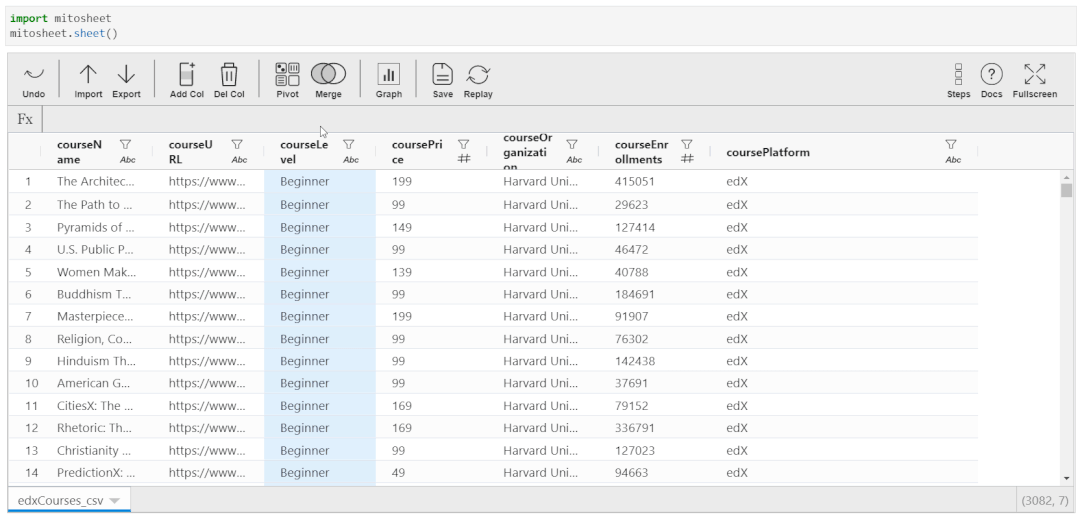Viewport: 1080px width, 519px height.
Task: Select enrollments cell '184691'
Action: pos(654,294)
